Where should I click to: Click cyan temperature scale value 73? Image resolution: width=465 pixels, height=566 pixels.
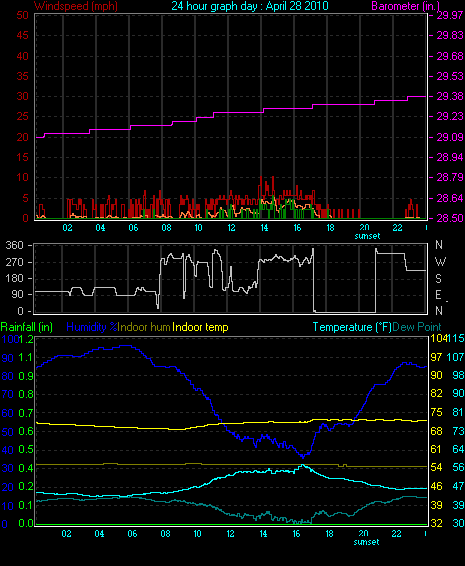458,431
